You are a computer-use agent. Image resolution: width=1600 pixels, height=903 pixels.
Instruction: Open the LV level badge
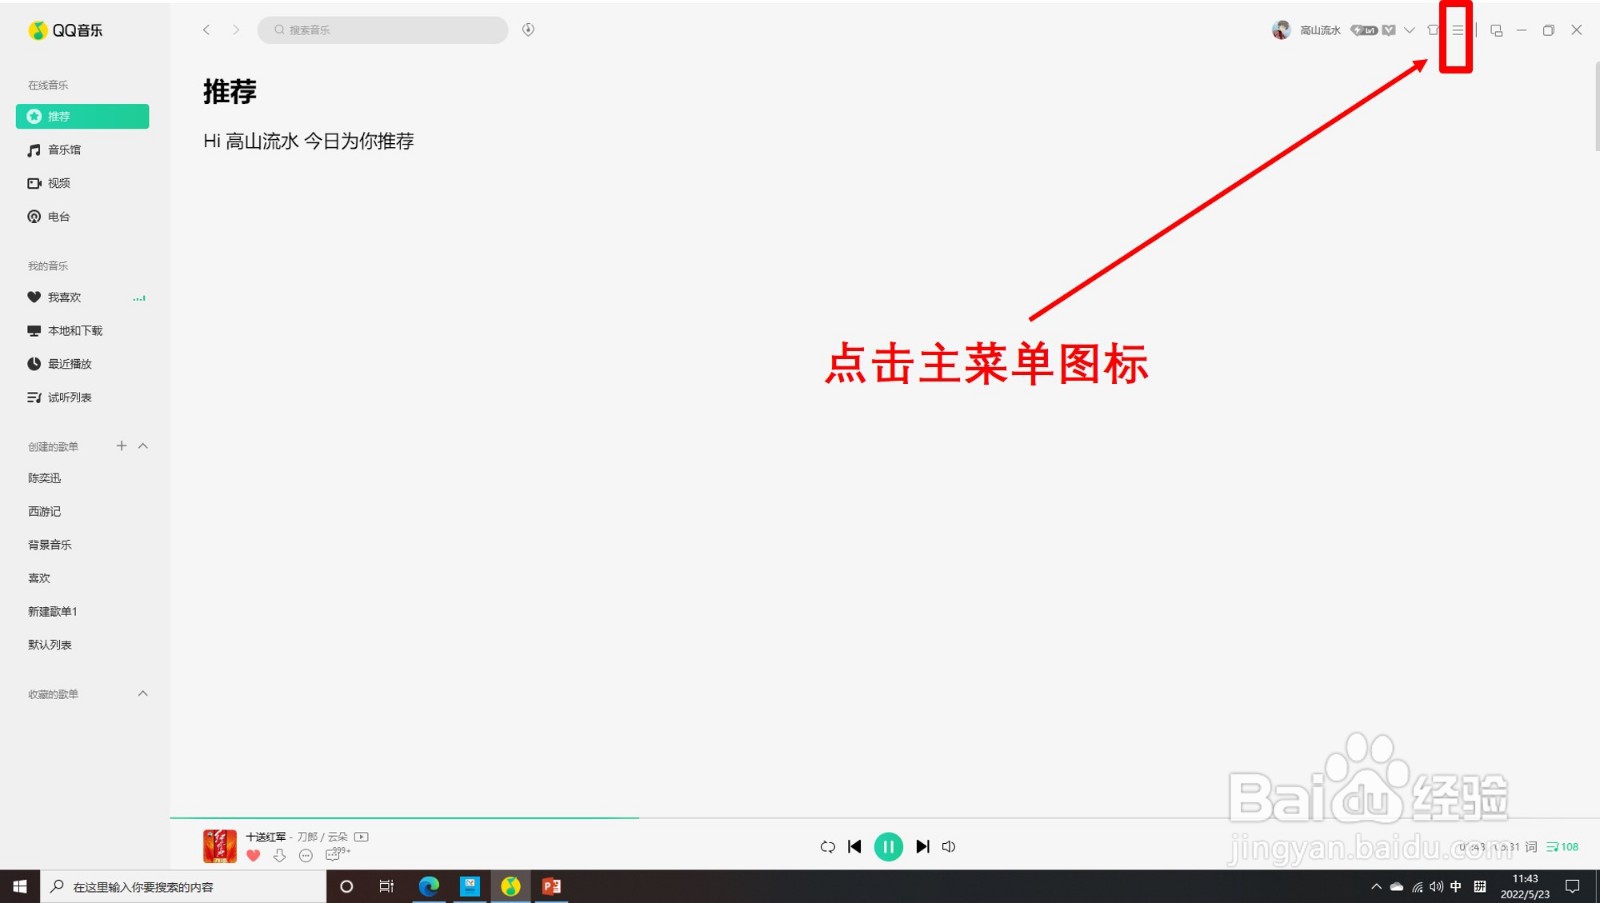pos(1364,30)
